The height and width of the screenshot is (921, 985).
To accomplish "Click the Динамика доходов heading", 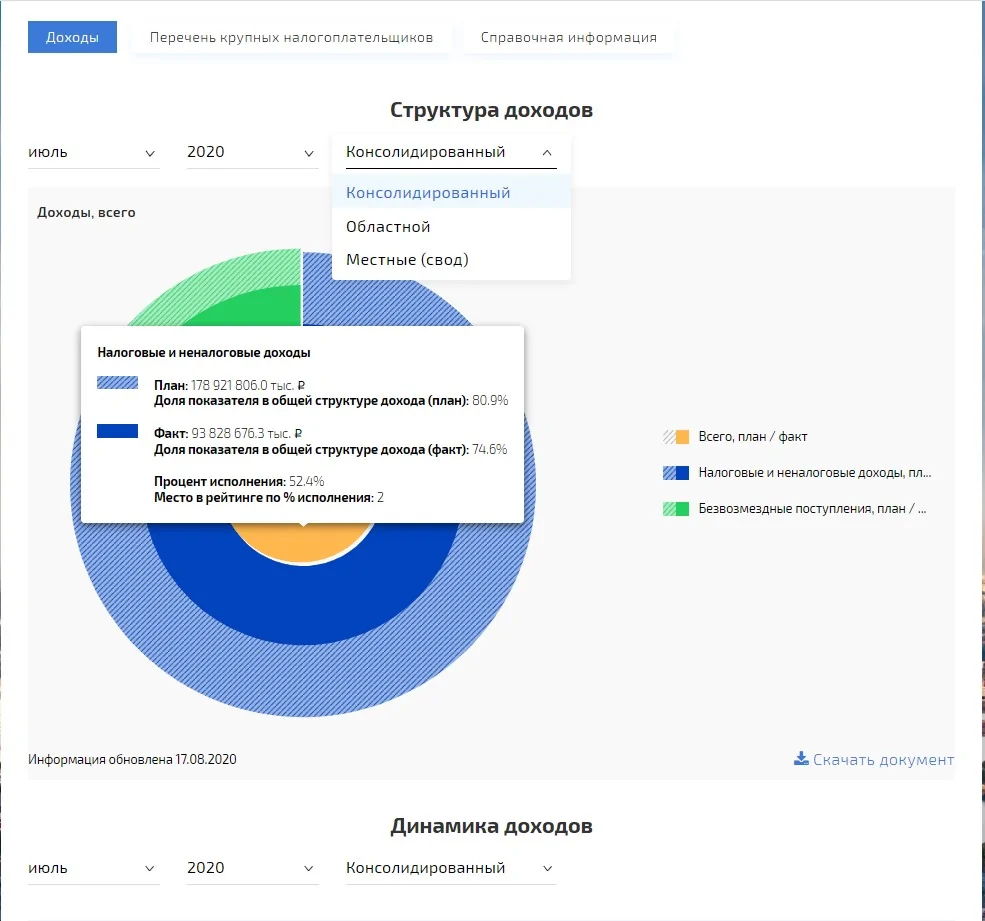I will click(491, 826).
